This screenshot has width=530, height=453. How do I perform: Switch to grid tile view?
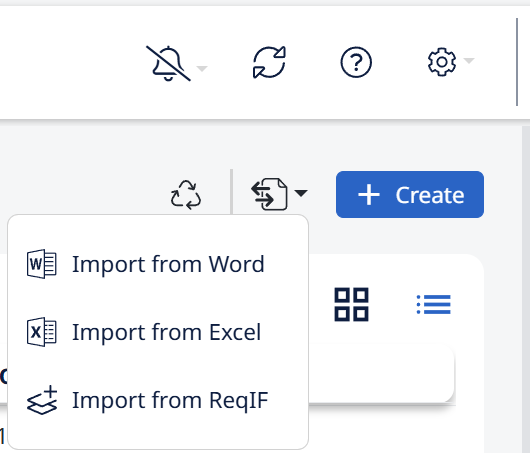[352, 305]
